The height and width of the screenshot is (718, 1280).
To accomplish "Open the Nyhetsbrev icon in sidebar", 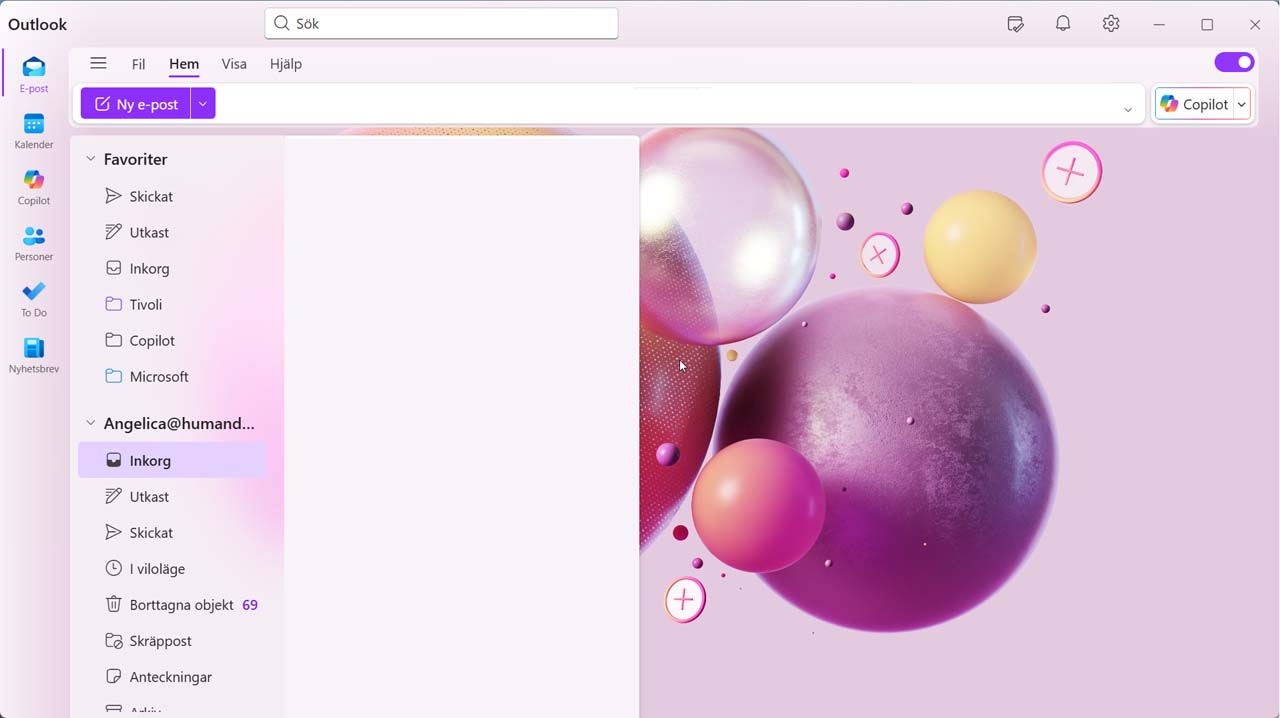I will (x=34, y=354).
